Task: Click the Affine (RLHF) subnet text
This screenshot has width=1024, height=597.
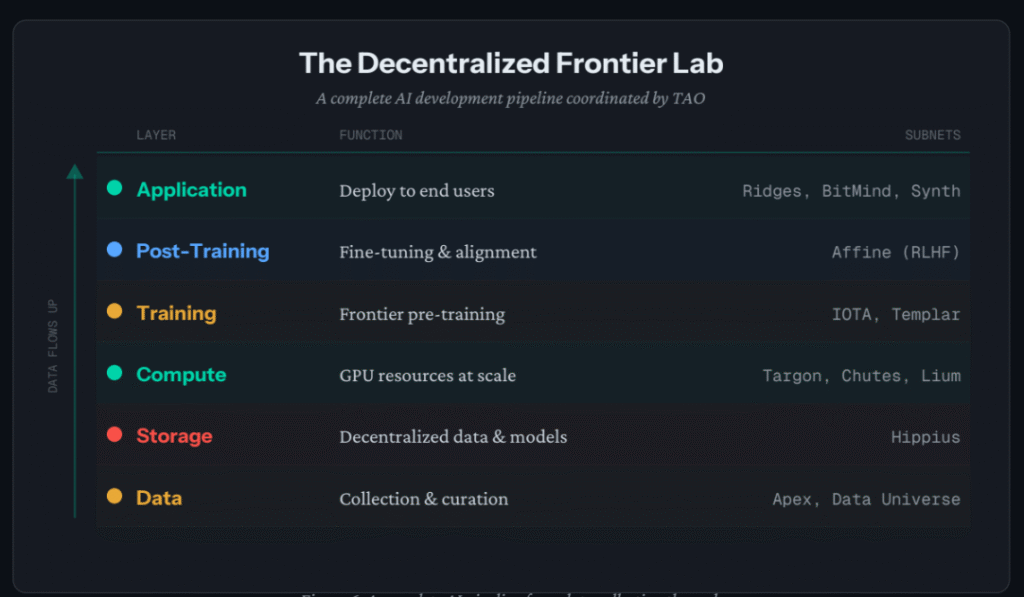Action: point(895,252)
